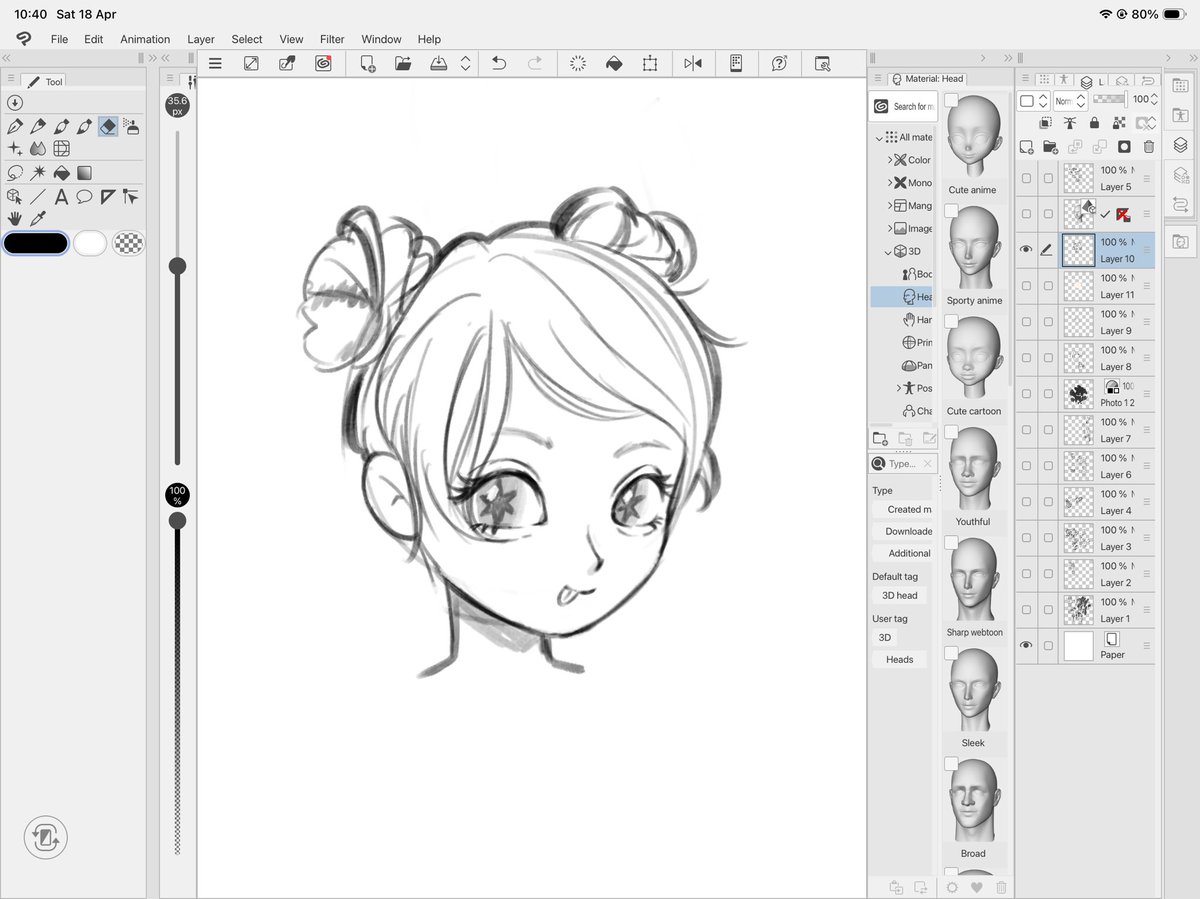
Task: Select the transparent color swatch
Action: (128, 243)
